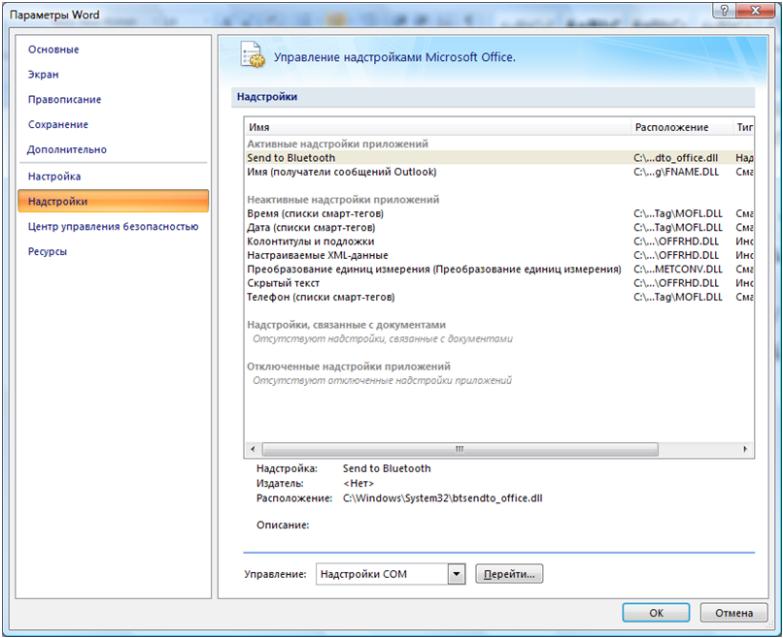Select Дата (списки смарт-тегов) add-in
783x638 pixels.
point(499,228)
